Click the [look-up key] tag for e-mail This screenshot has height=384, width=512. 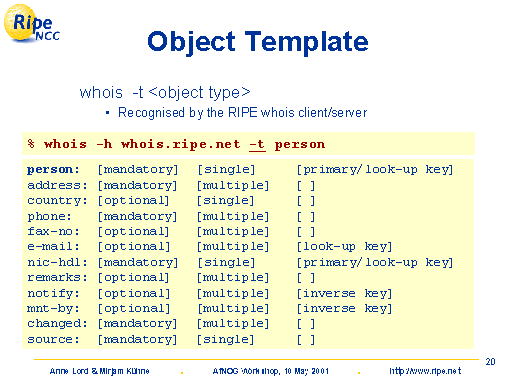point(344,247)
